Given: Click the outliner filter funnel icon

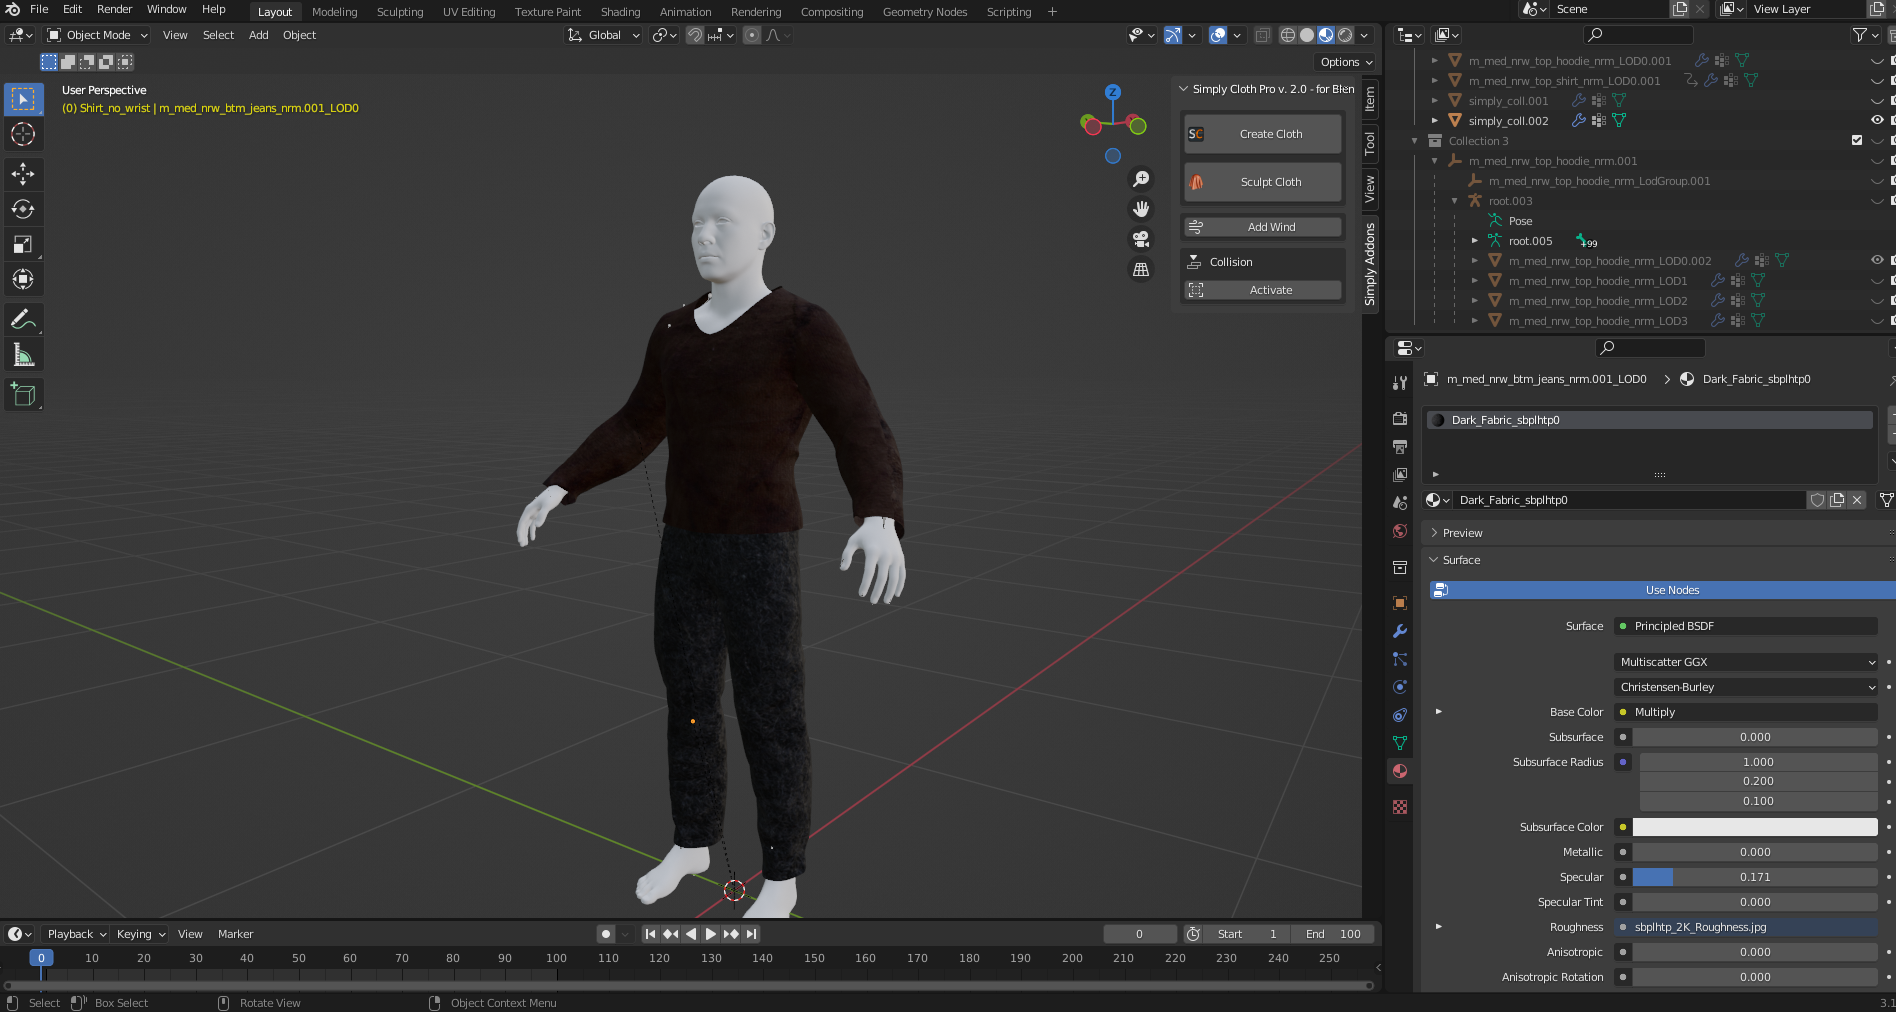Looking at the screenshot, I should click(1860, 35).
